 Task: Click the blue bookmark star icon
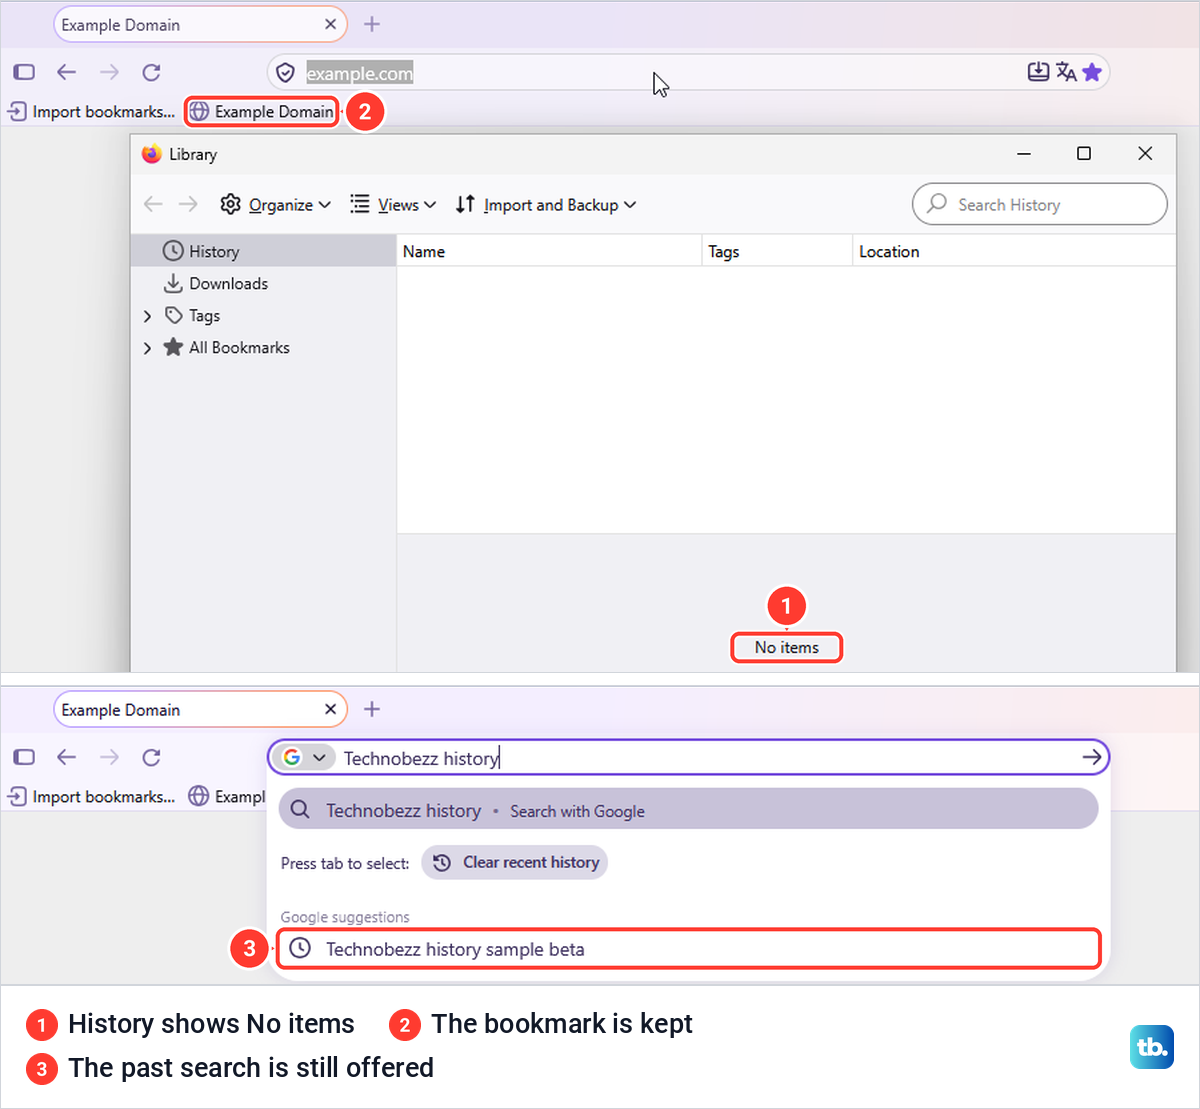pos(1092,72)
